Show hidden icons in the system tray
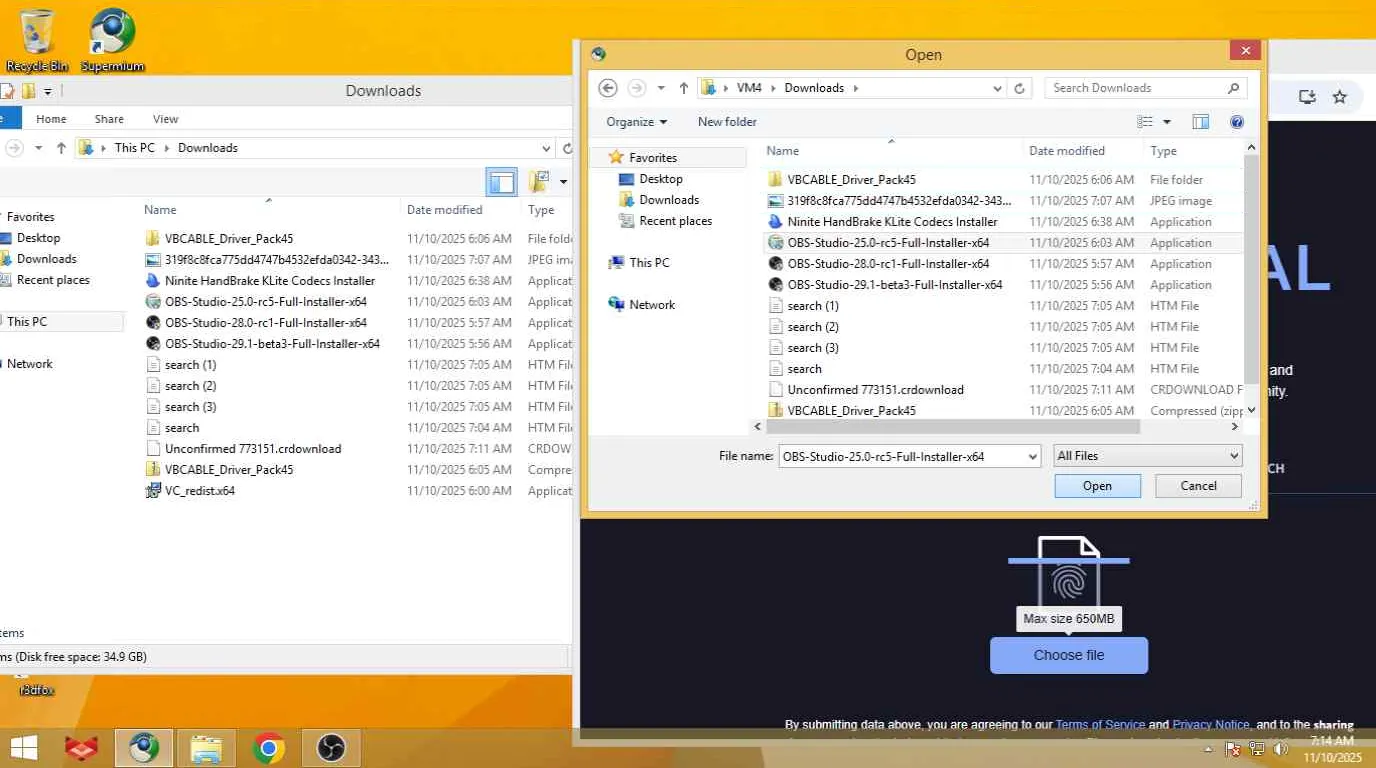This screenshot has width=1376, height=768. (x=1209, y=749)
